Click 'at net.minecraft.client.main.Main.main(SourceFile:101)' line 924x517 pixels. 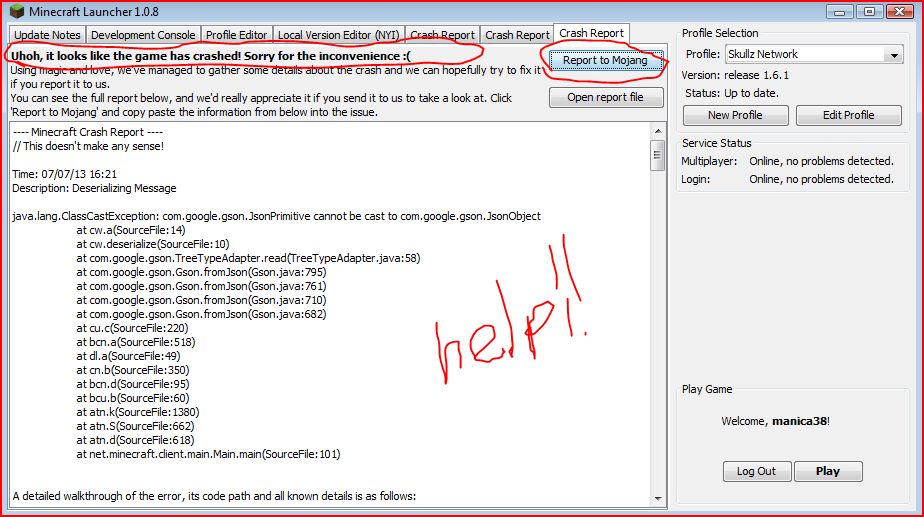(x=208, y=454)
